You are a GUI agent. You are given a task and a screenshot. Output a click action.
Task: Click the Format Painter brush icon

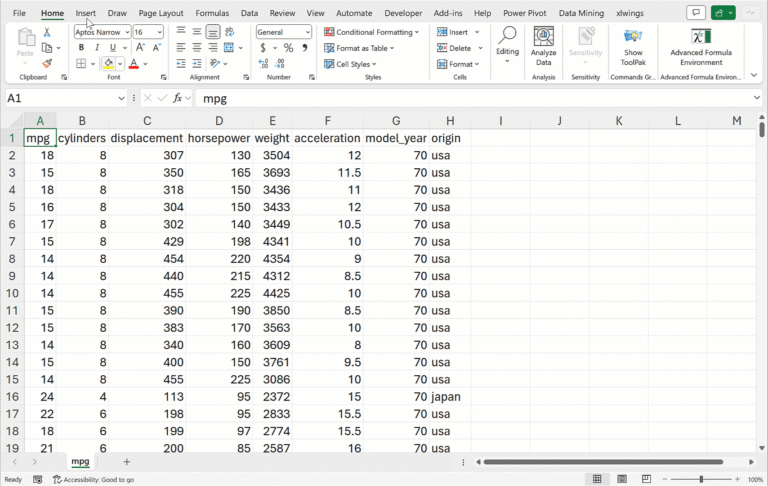[x=46, y=63]
